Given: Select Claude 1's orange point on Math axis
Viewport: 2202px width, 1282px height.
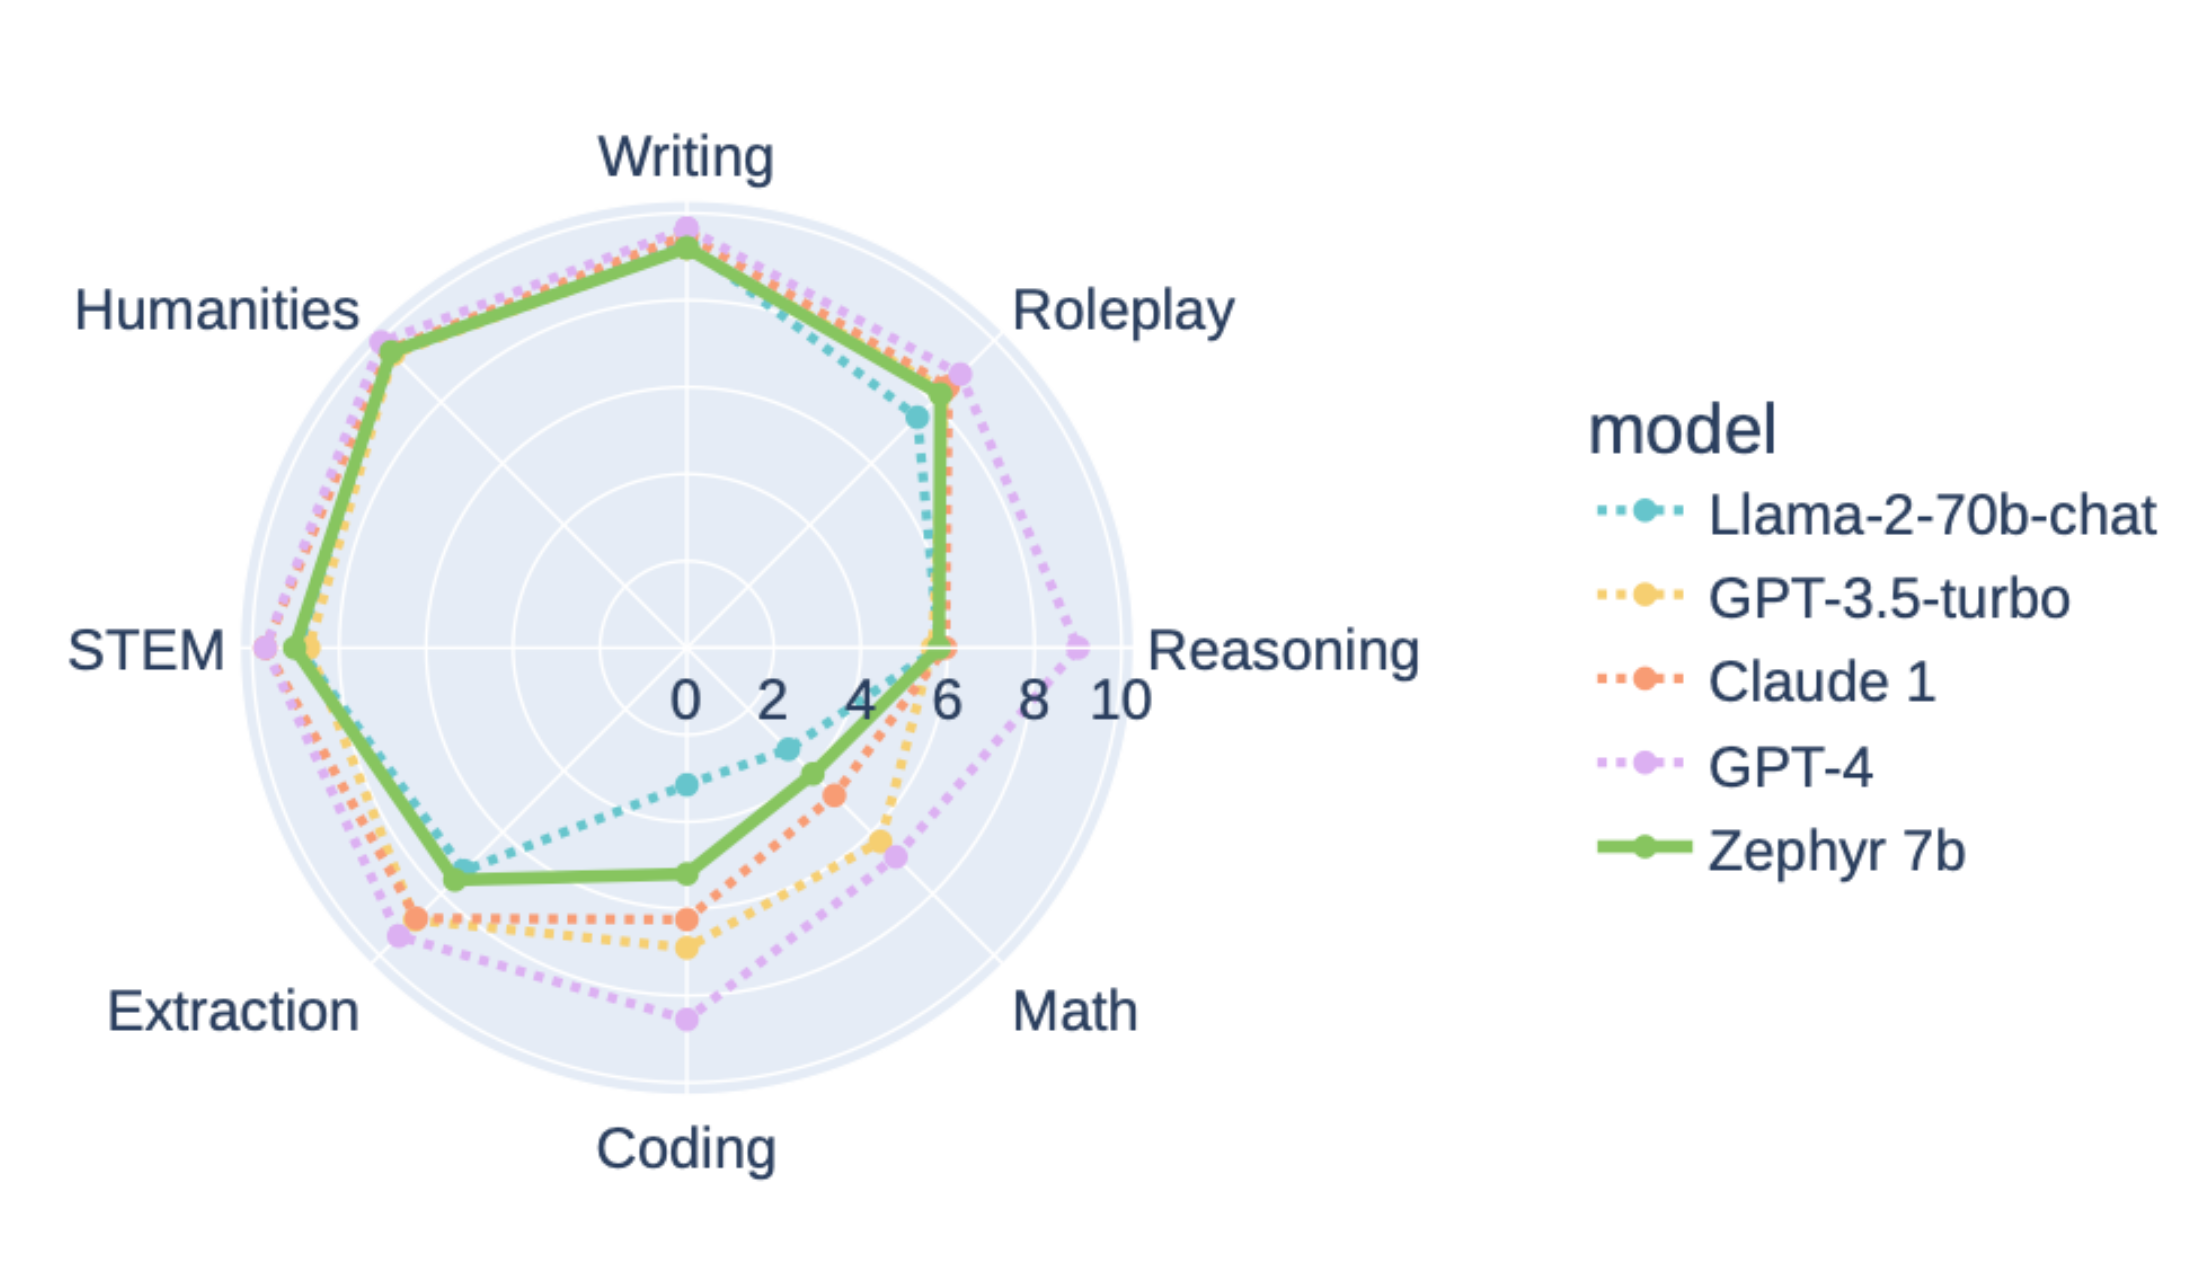Looking at the screenshot, I should coord(834,796).
